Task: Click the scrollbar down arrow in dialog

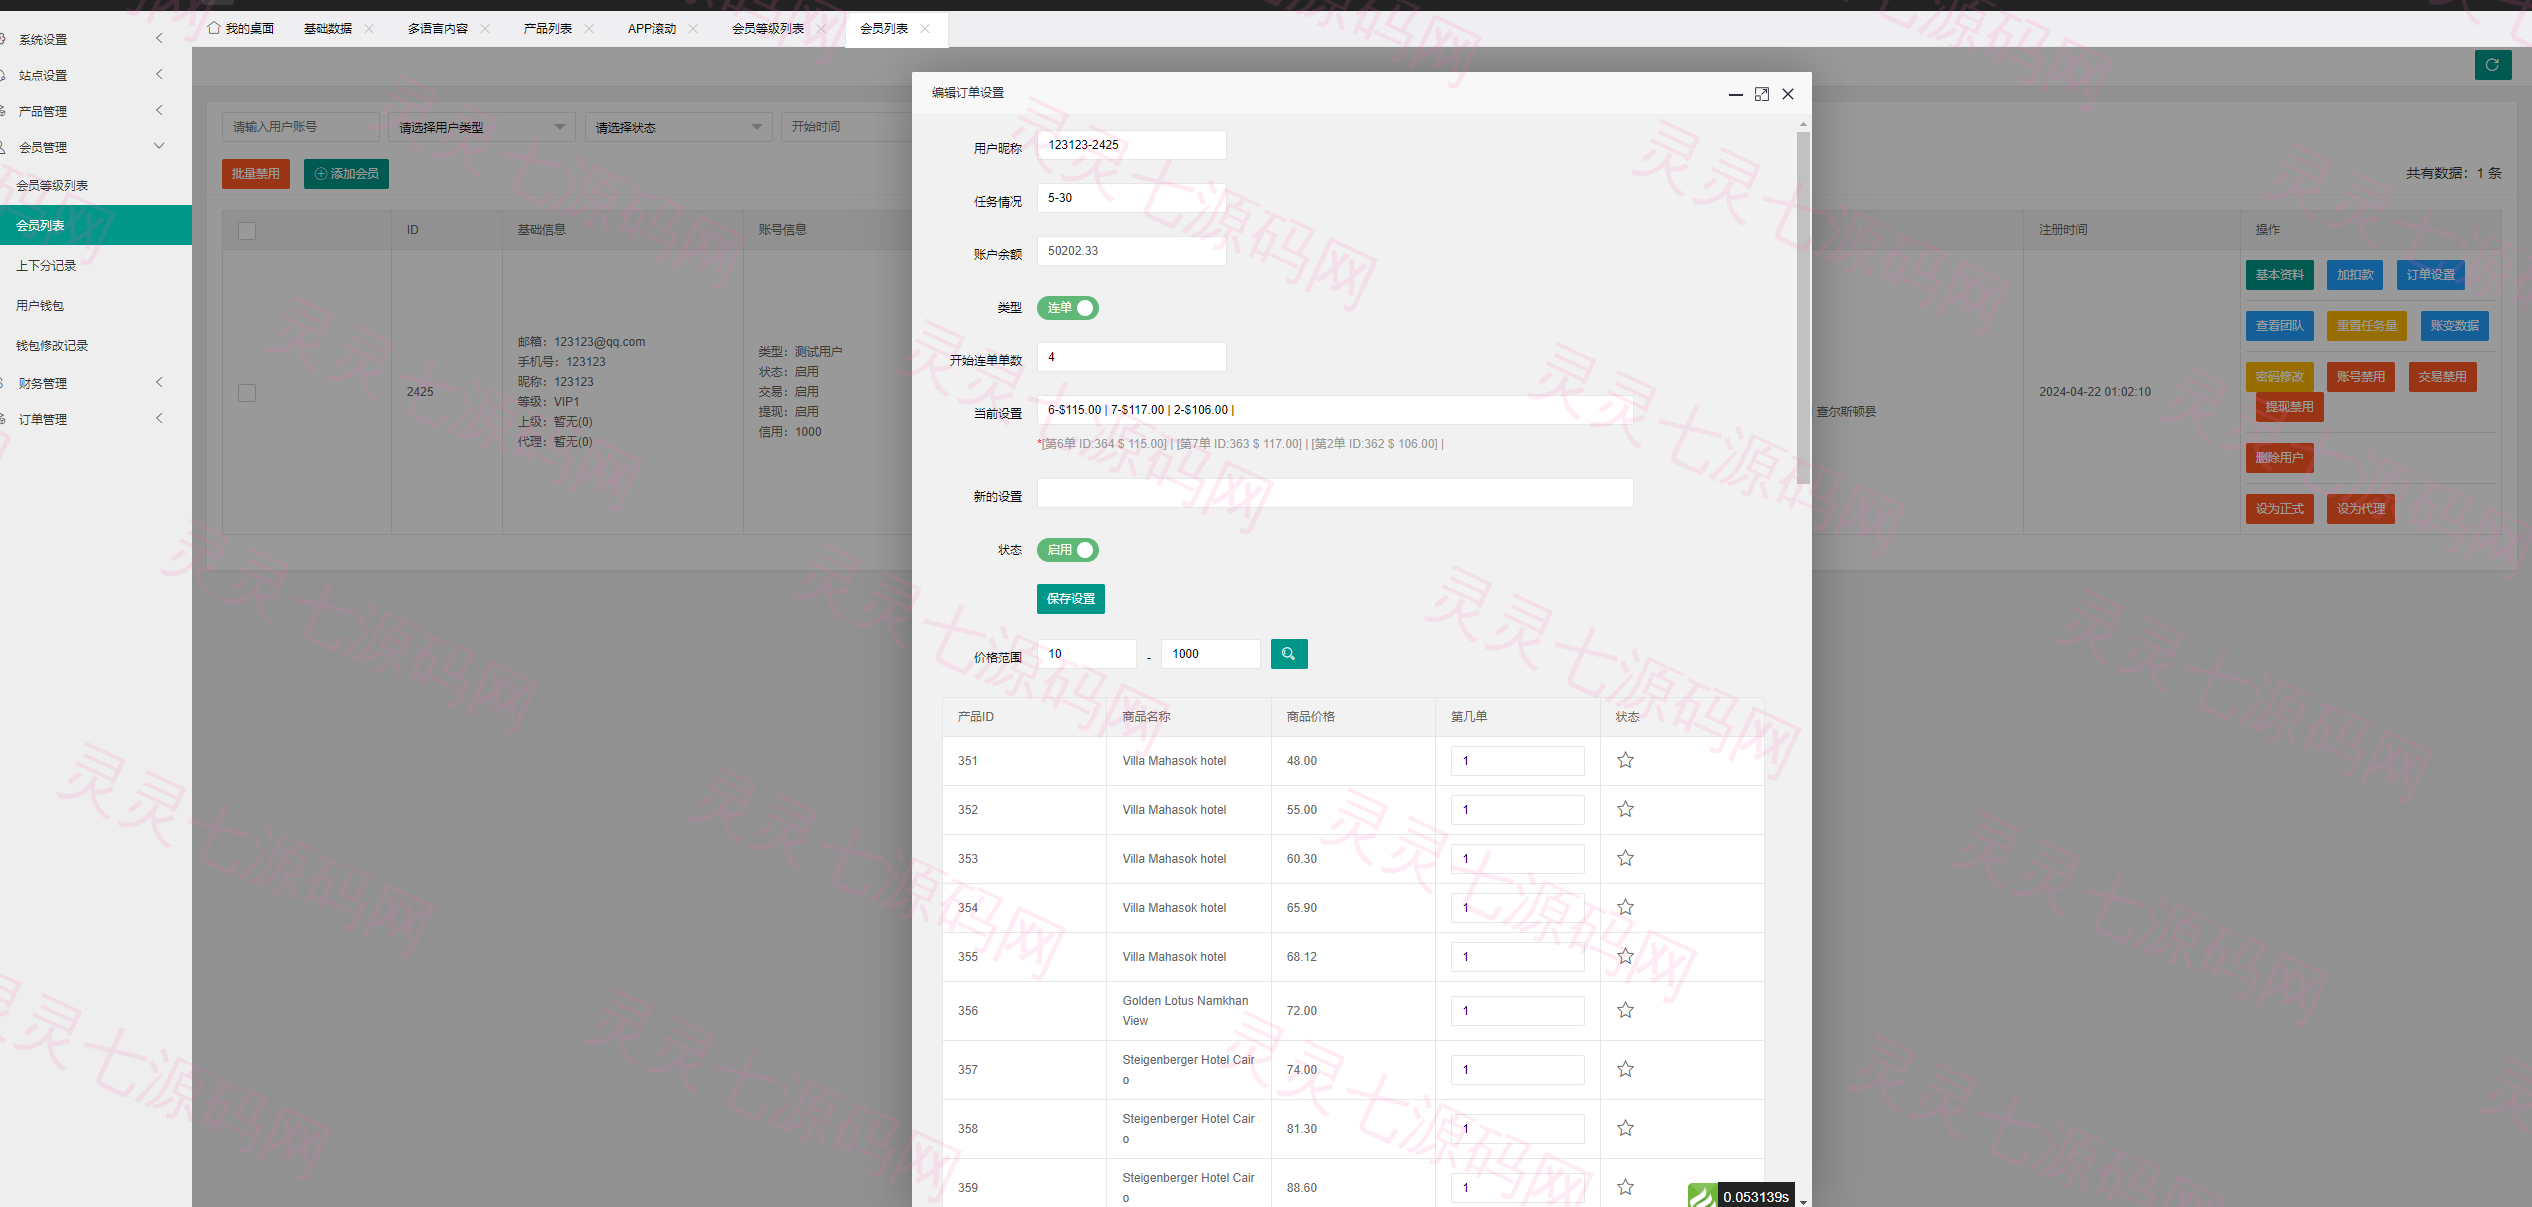Action: coord(1803,1201)
